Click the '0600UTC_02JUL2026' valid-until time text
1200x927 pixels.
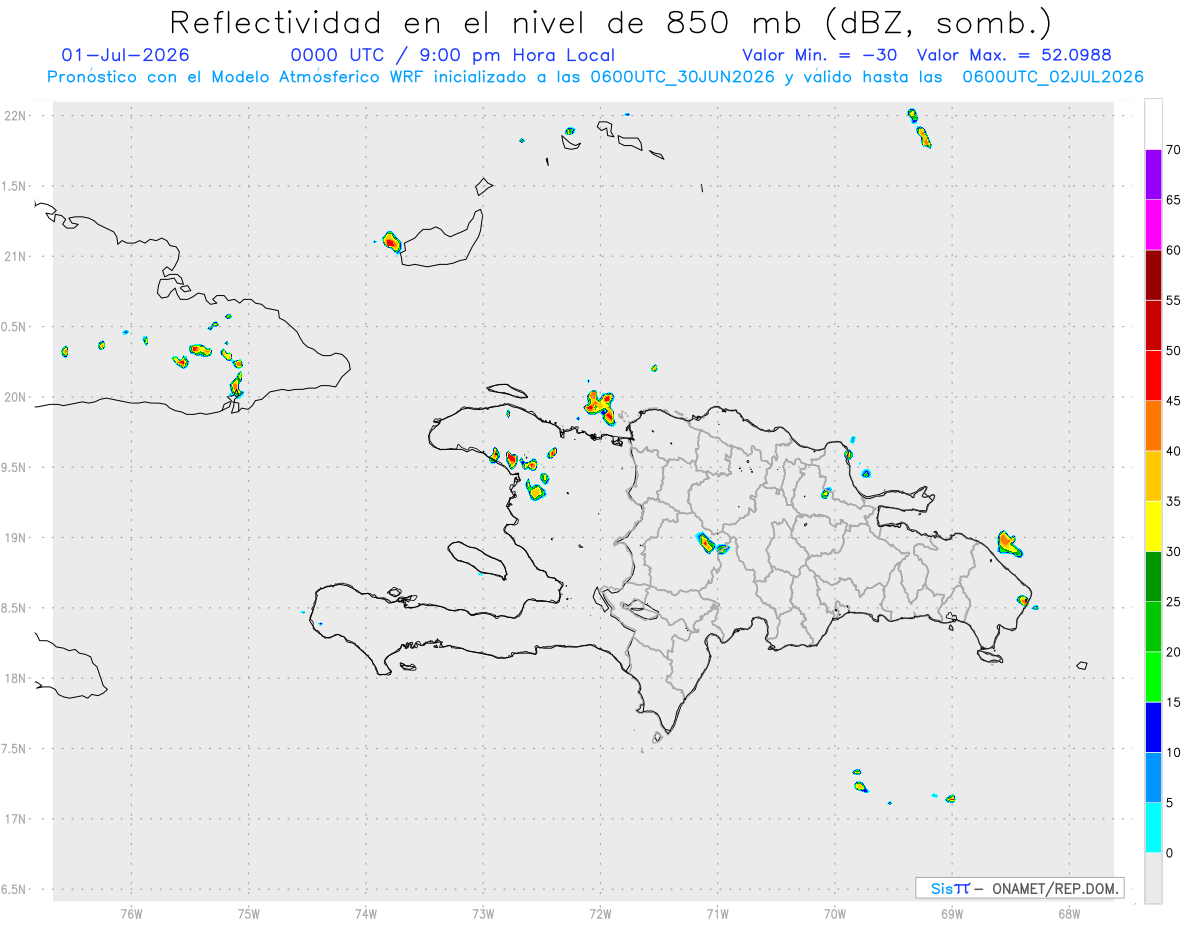pos(1052,77)
